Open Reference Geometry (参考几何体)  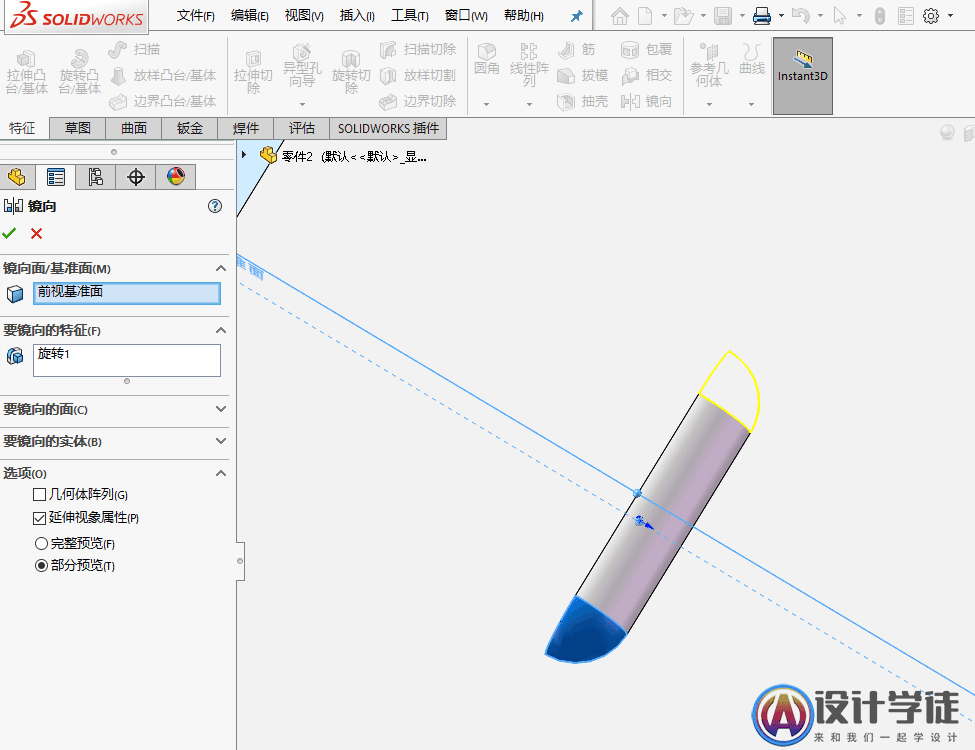(x=709, y=65)
